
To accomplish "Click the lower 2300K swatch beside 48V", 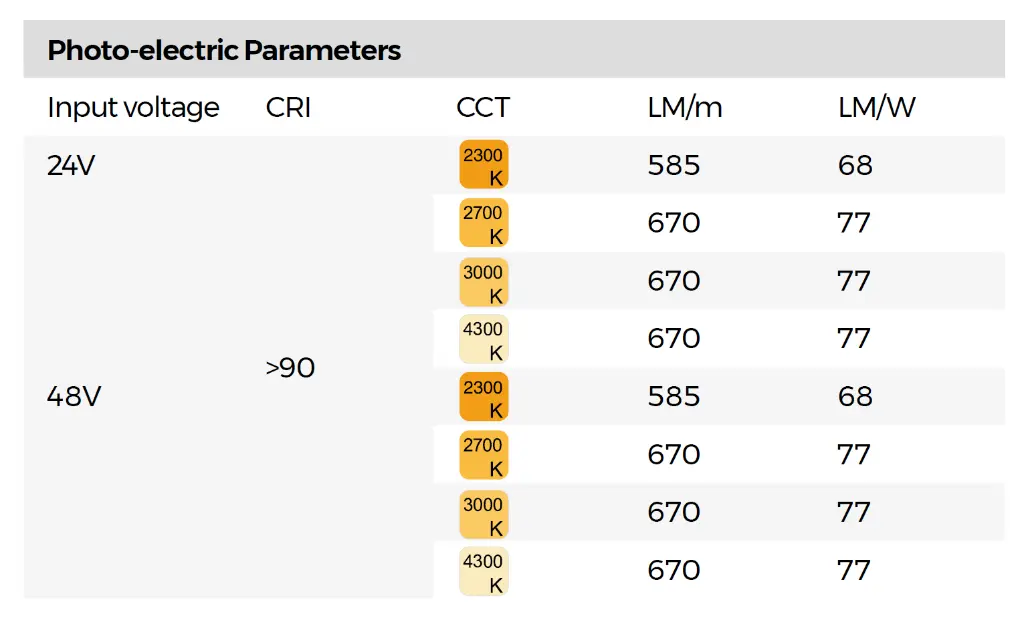I will click(x=484, y=397).
